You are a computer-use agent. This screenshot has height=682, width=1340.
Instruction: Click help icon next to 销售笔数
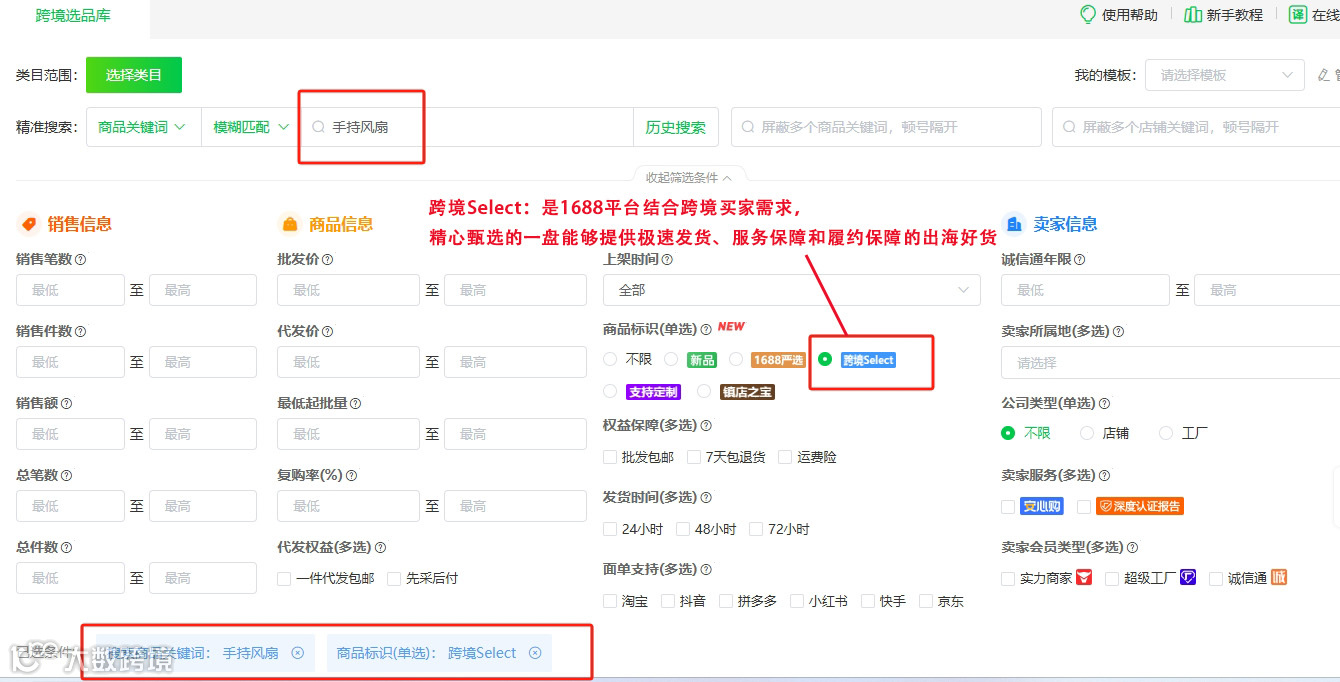point(81,260)
